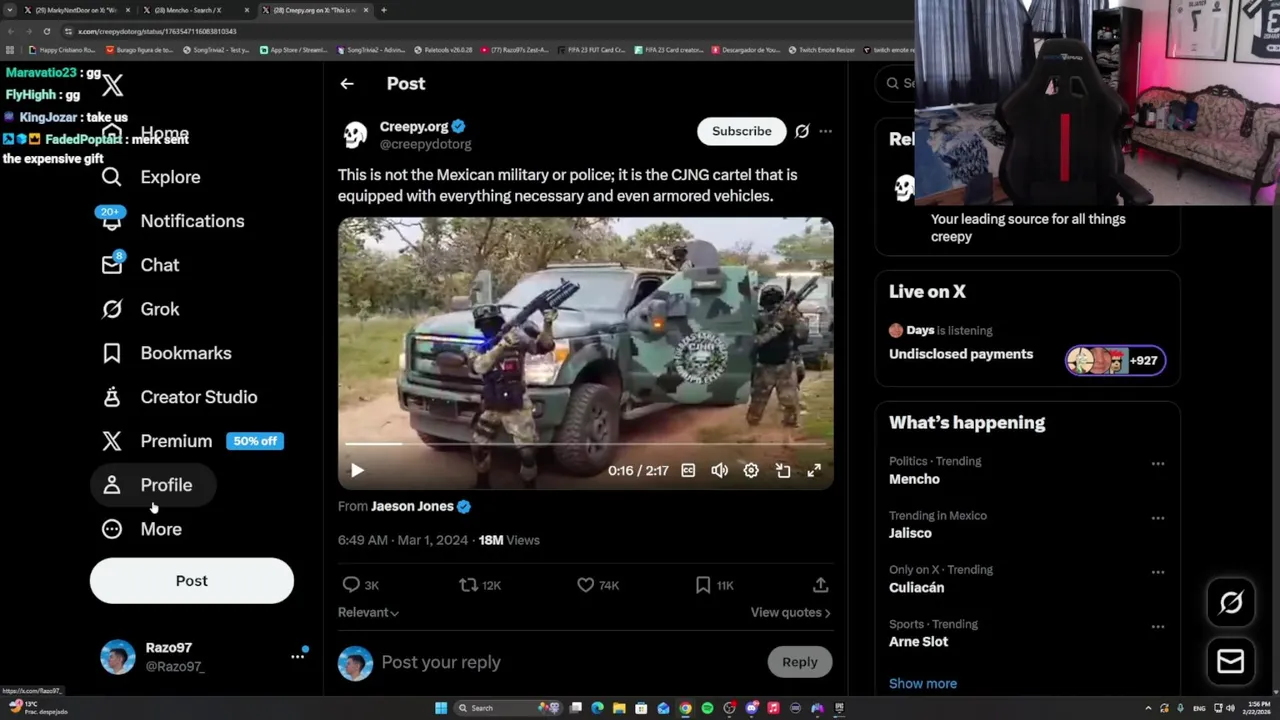
Task: Expand the Relevant replies sort dropdown
Action: pos(368,612)
